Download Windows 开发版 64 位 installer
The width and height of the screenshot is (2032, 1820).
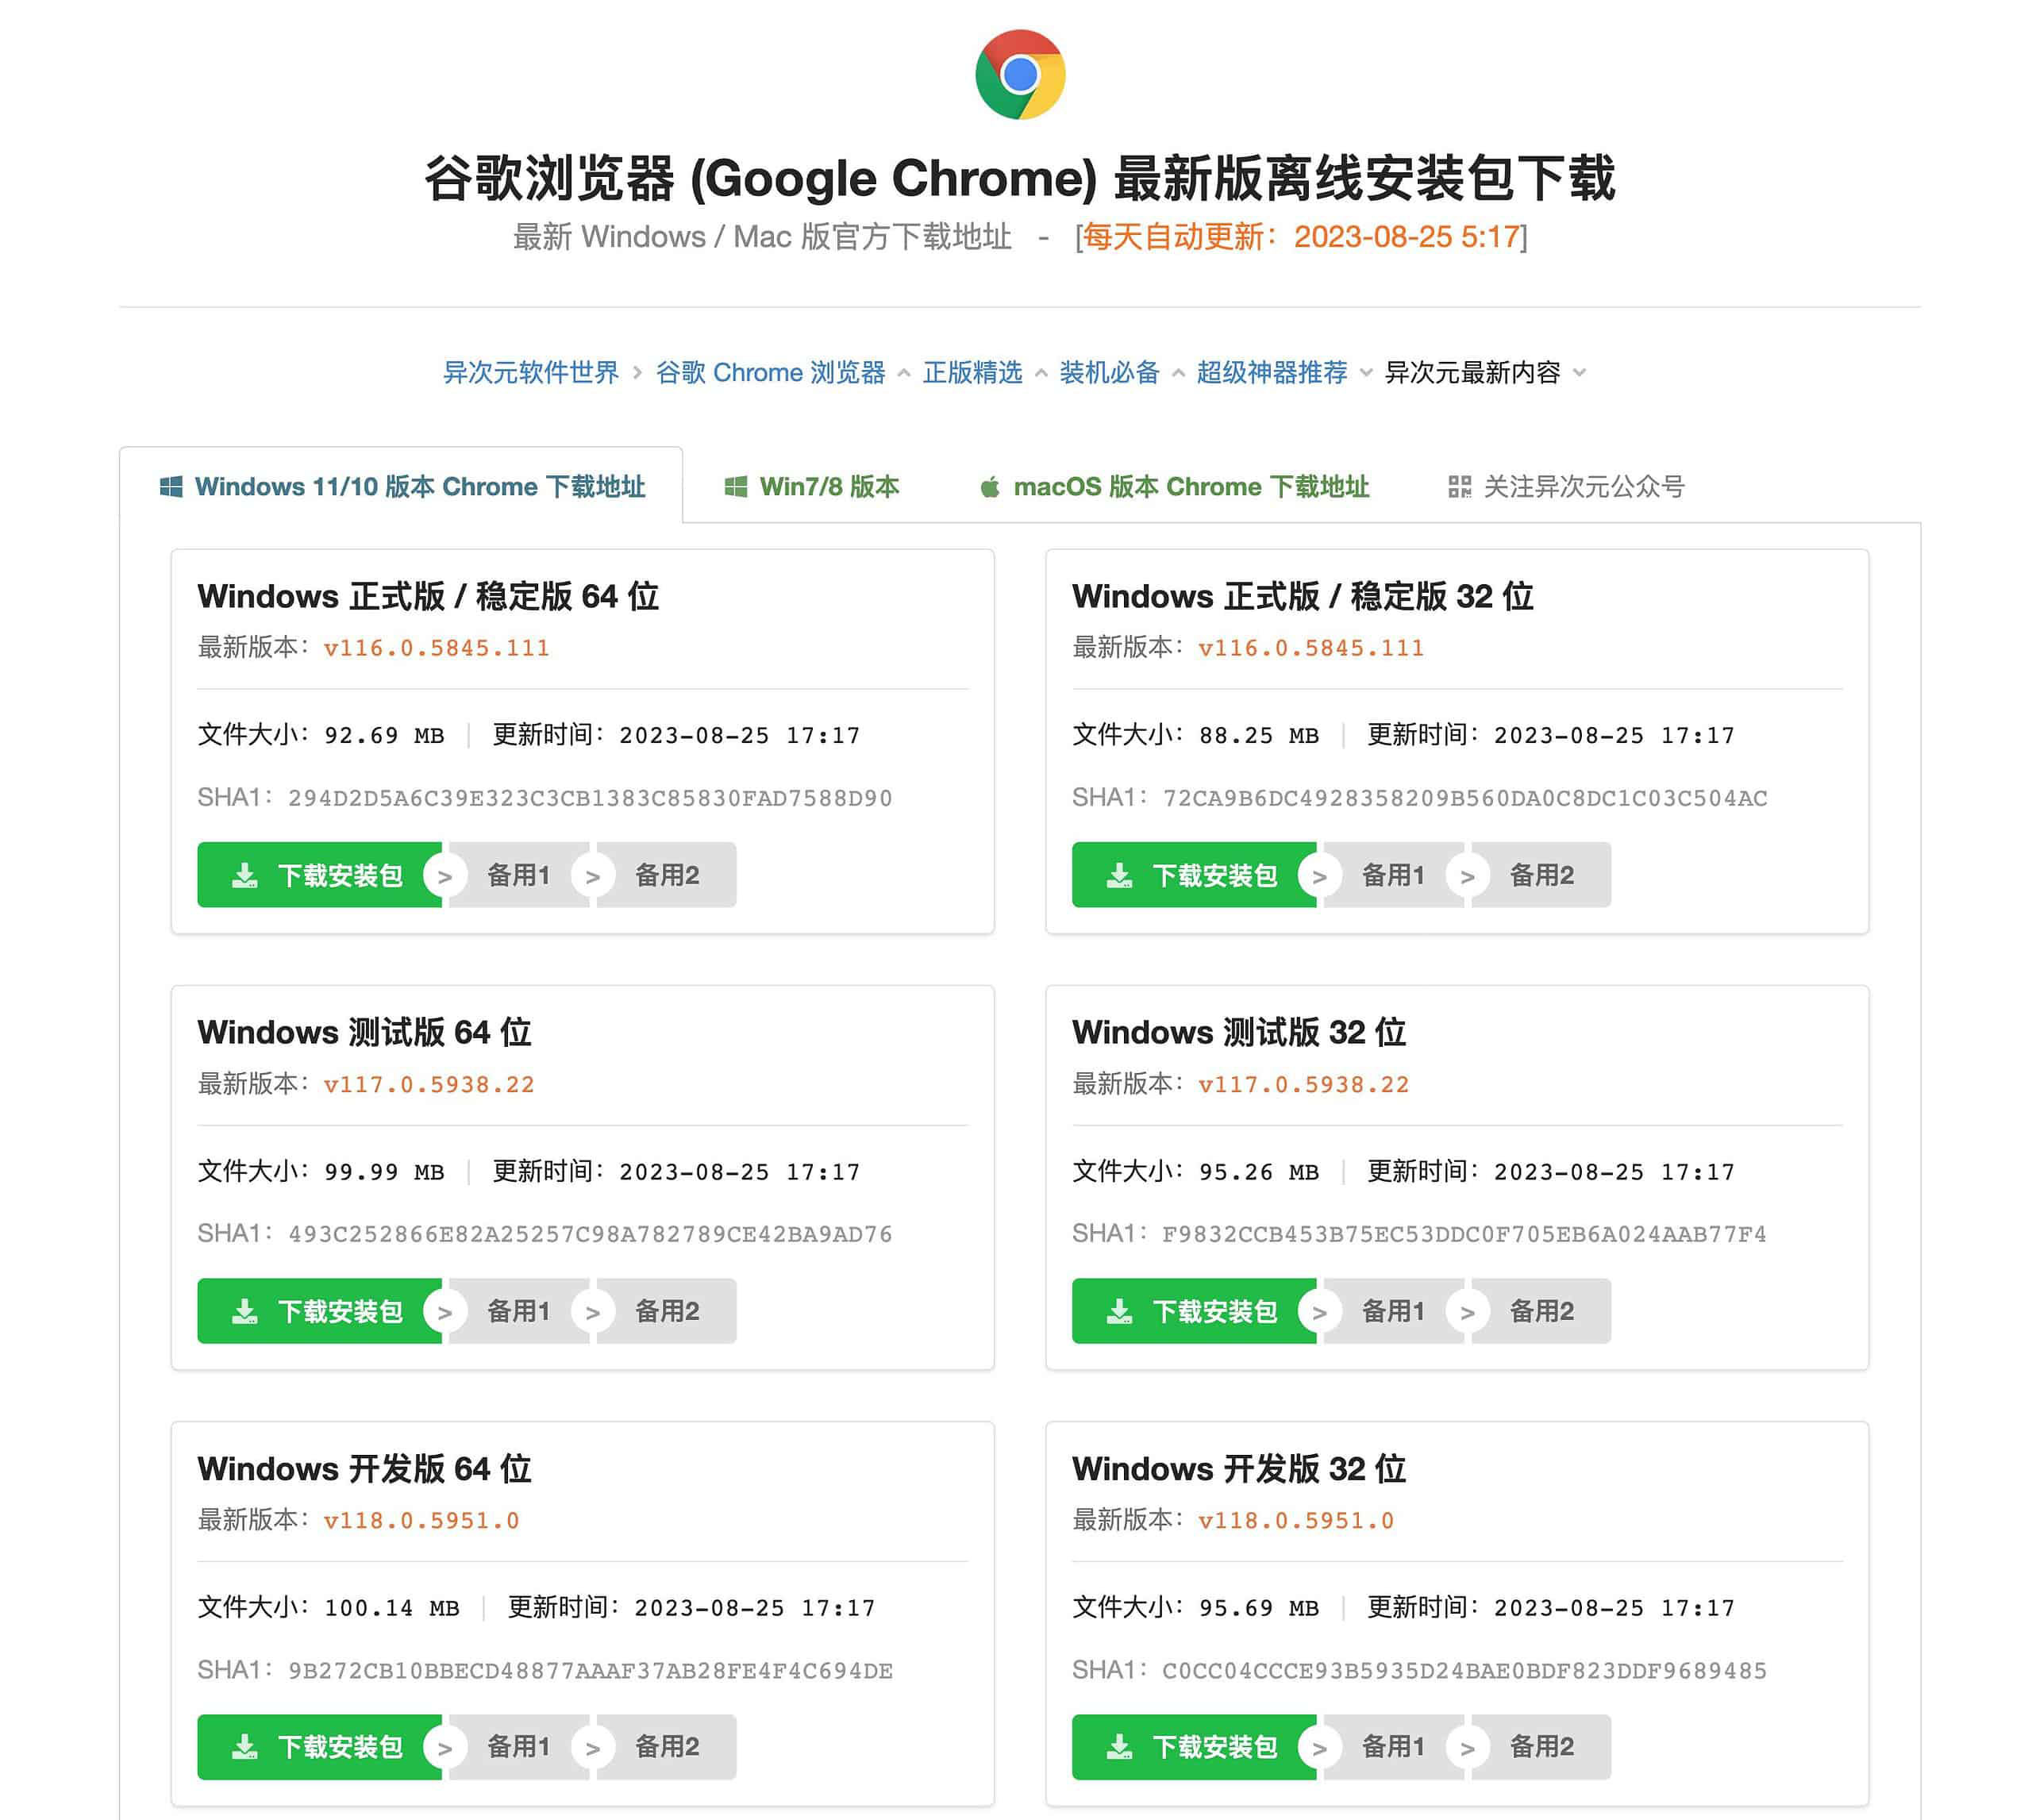[319, 1747]
